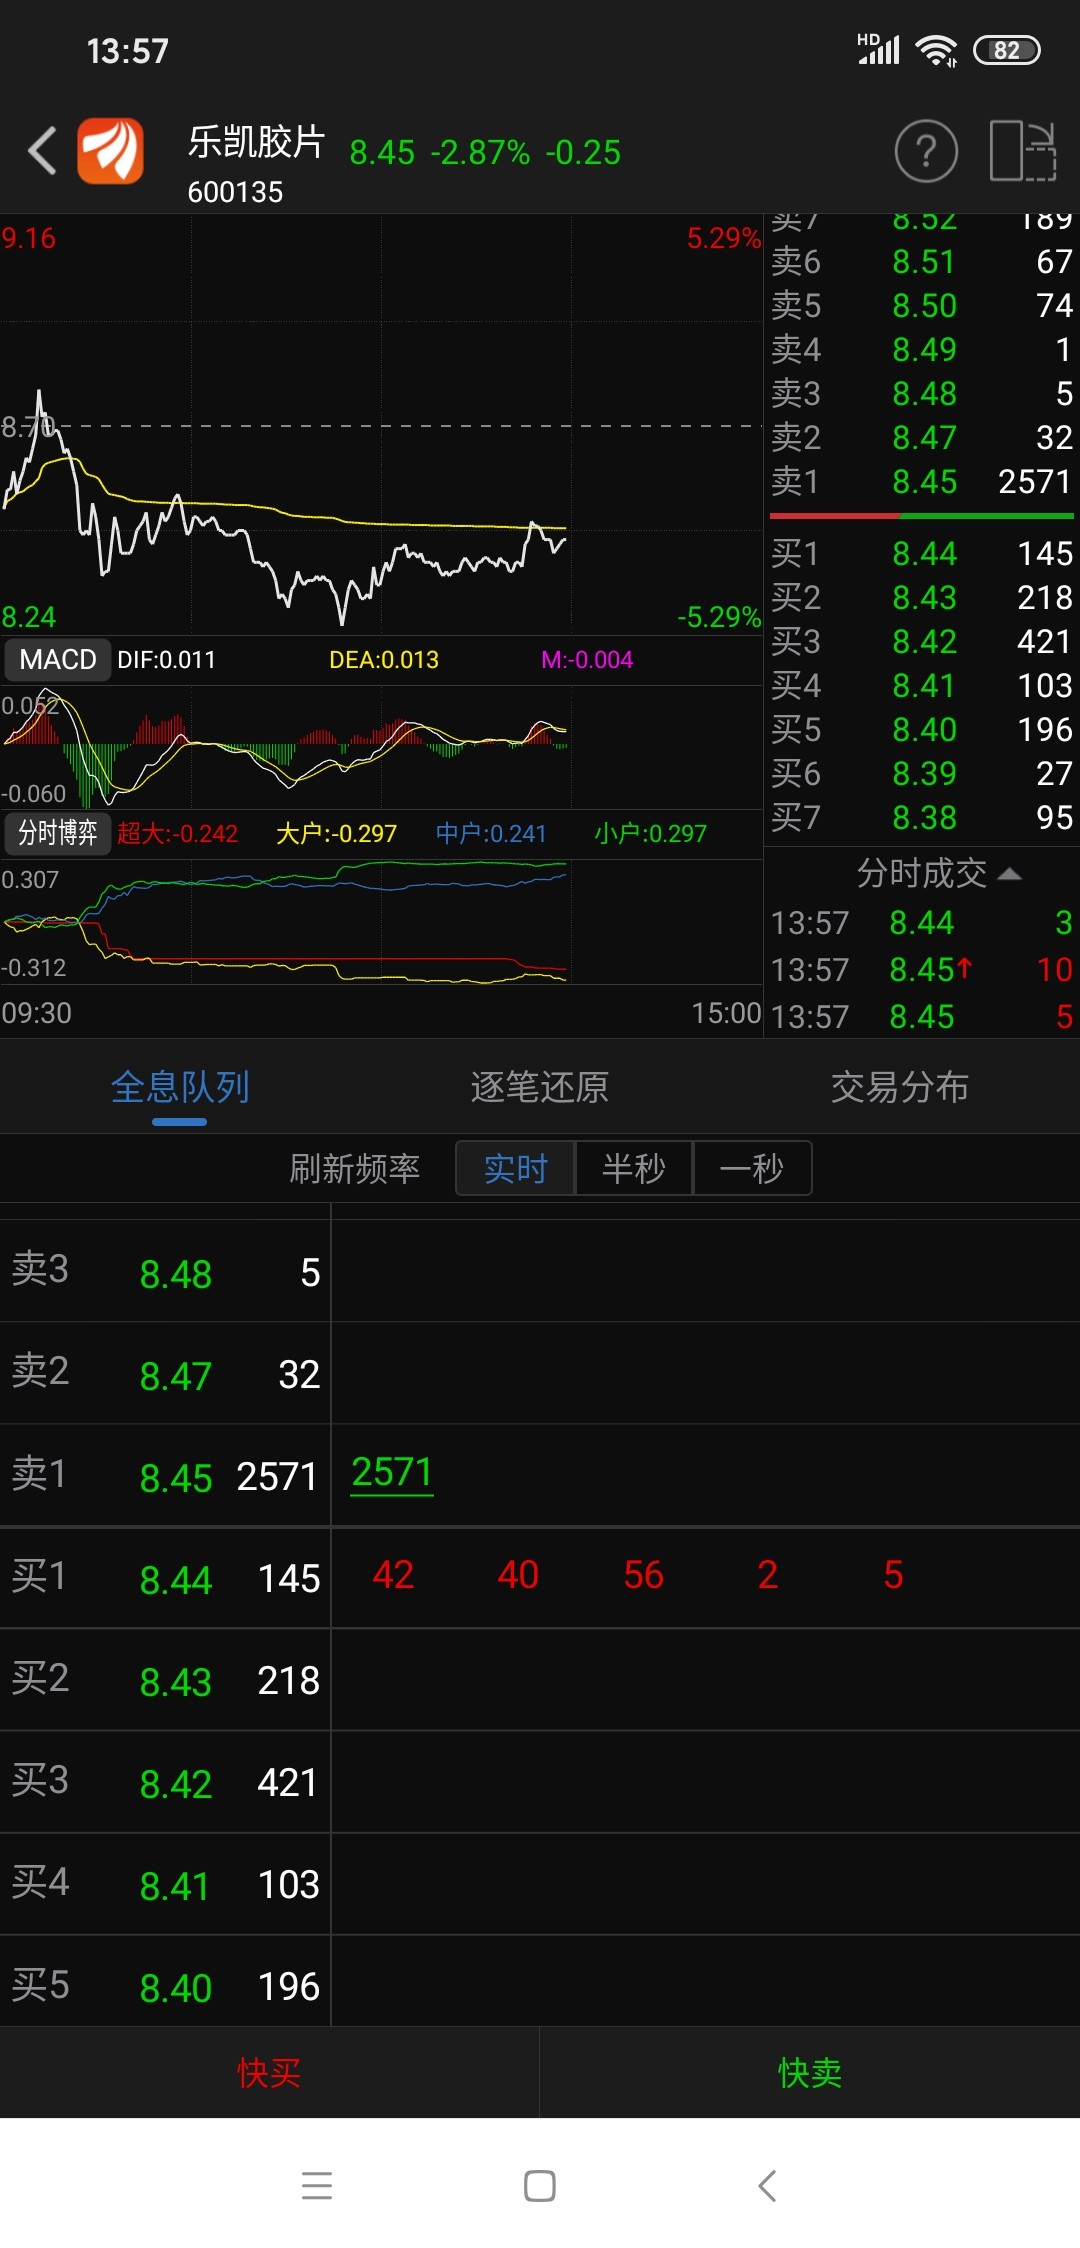The width and height of the screenshot is (1080, 2248).
Task: Tap the queued buy order 42
Action: 393,1575
